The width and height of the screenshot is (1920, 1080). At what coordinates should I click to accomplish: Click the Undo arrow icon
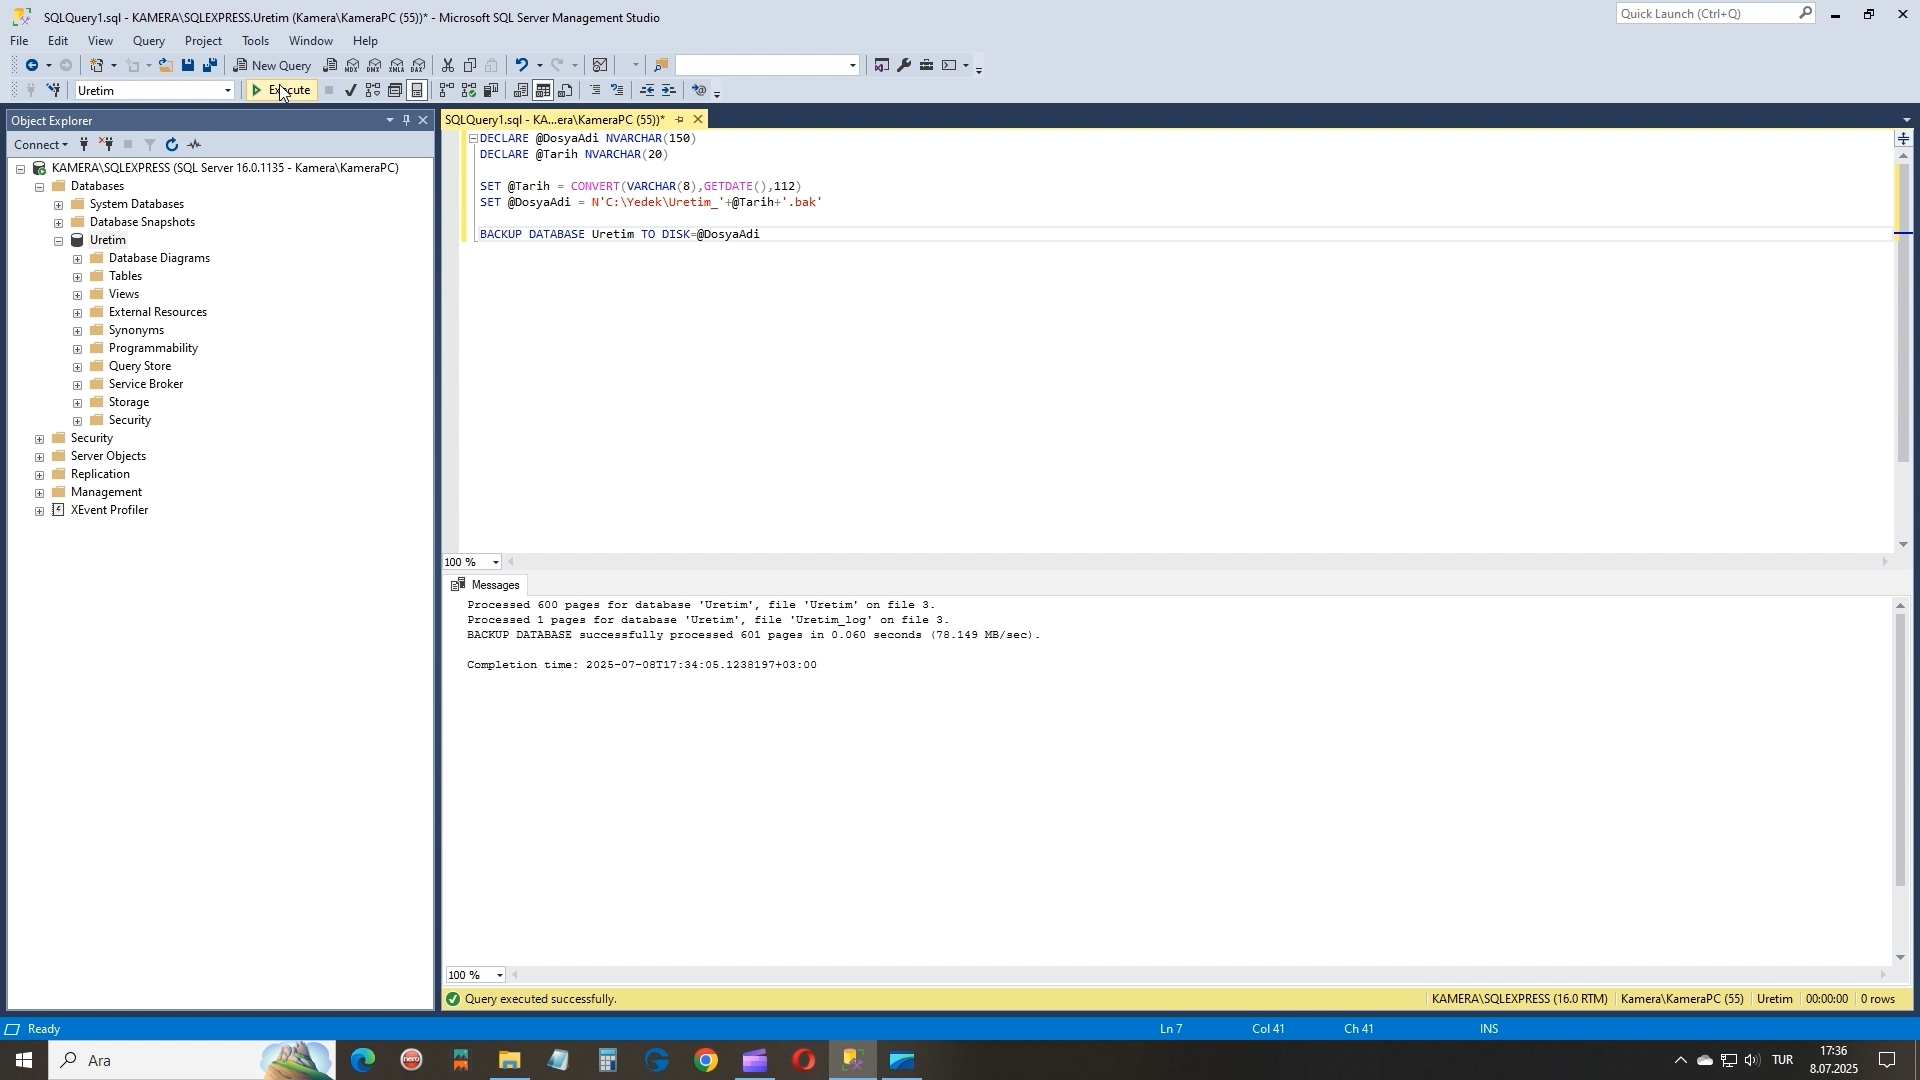pos(521,65)
